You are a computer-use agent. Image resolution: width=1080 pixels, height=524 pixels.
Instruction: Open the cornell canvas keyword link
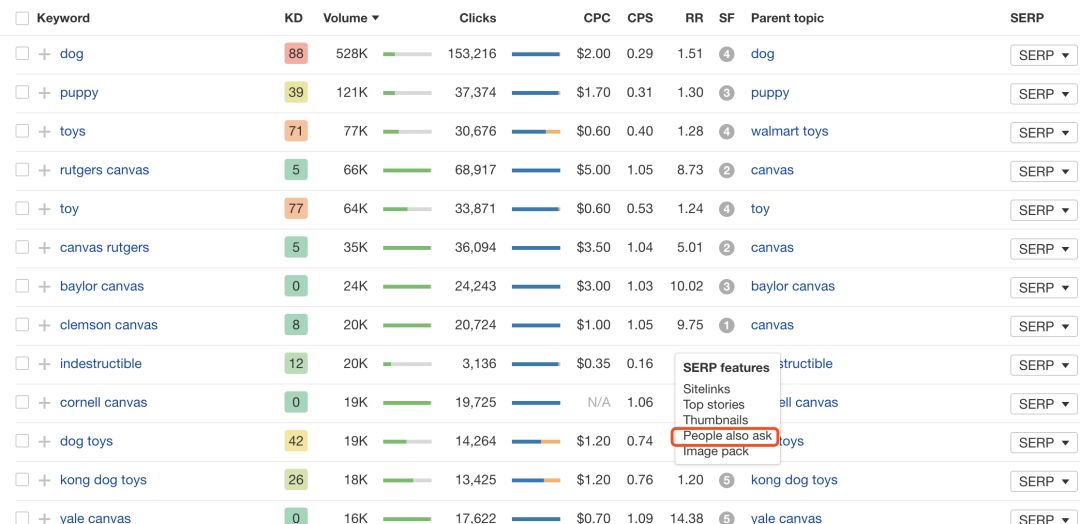point(103,402)
